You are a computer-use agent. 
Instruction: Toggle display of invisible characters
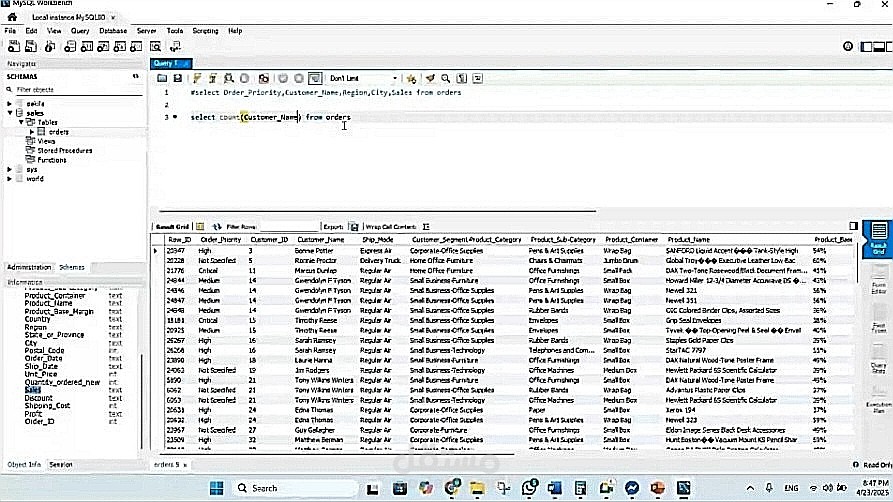click(462, 78)
